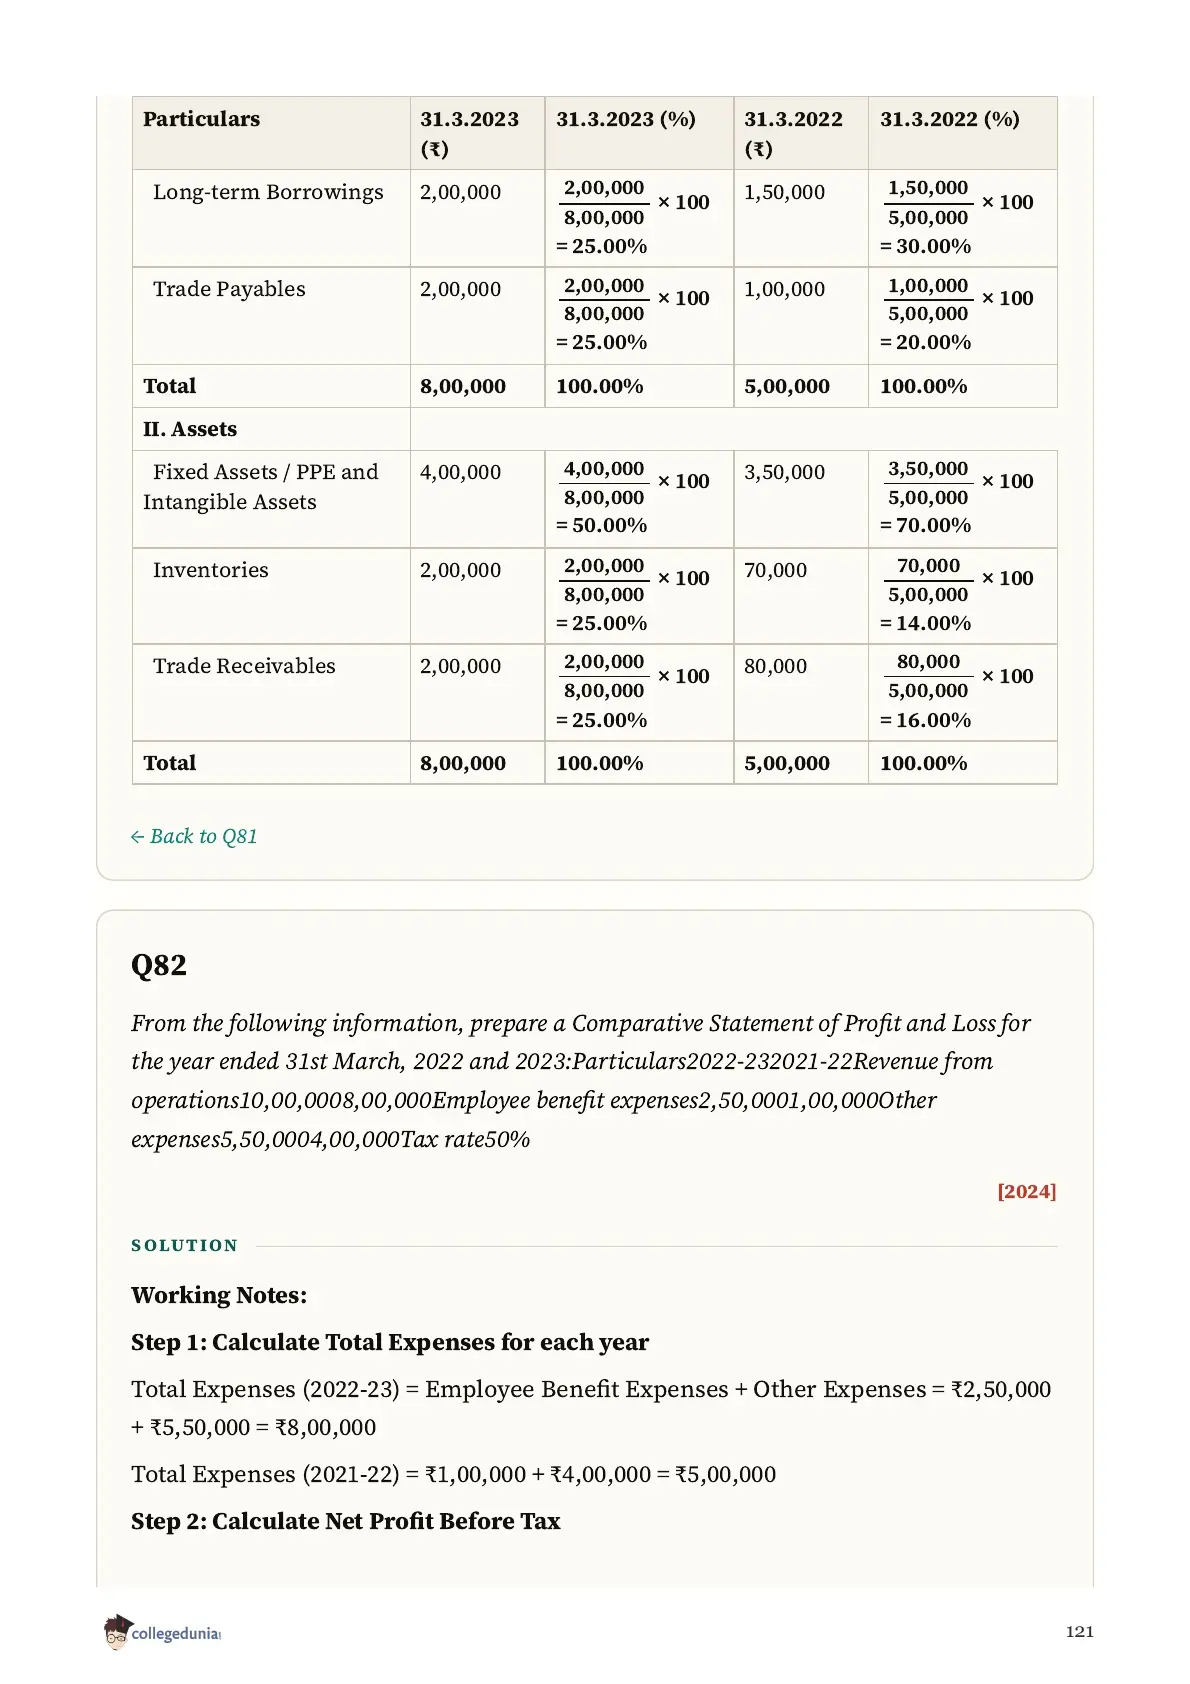Click the 70,000 inventories value for 2022

[x=775, y=570]
